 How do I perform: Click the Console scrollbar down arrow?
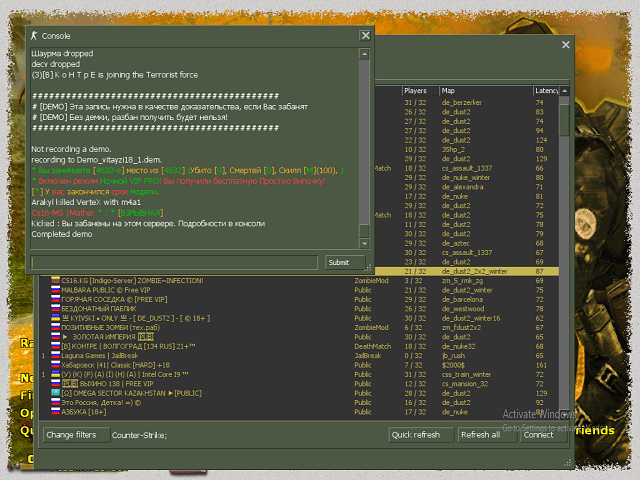pyautogui.click(x=364, y=244)
